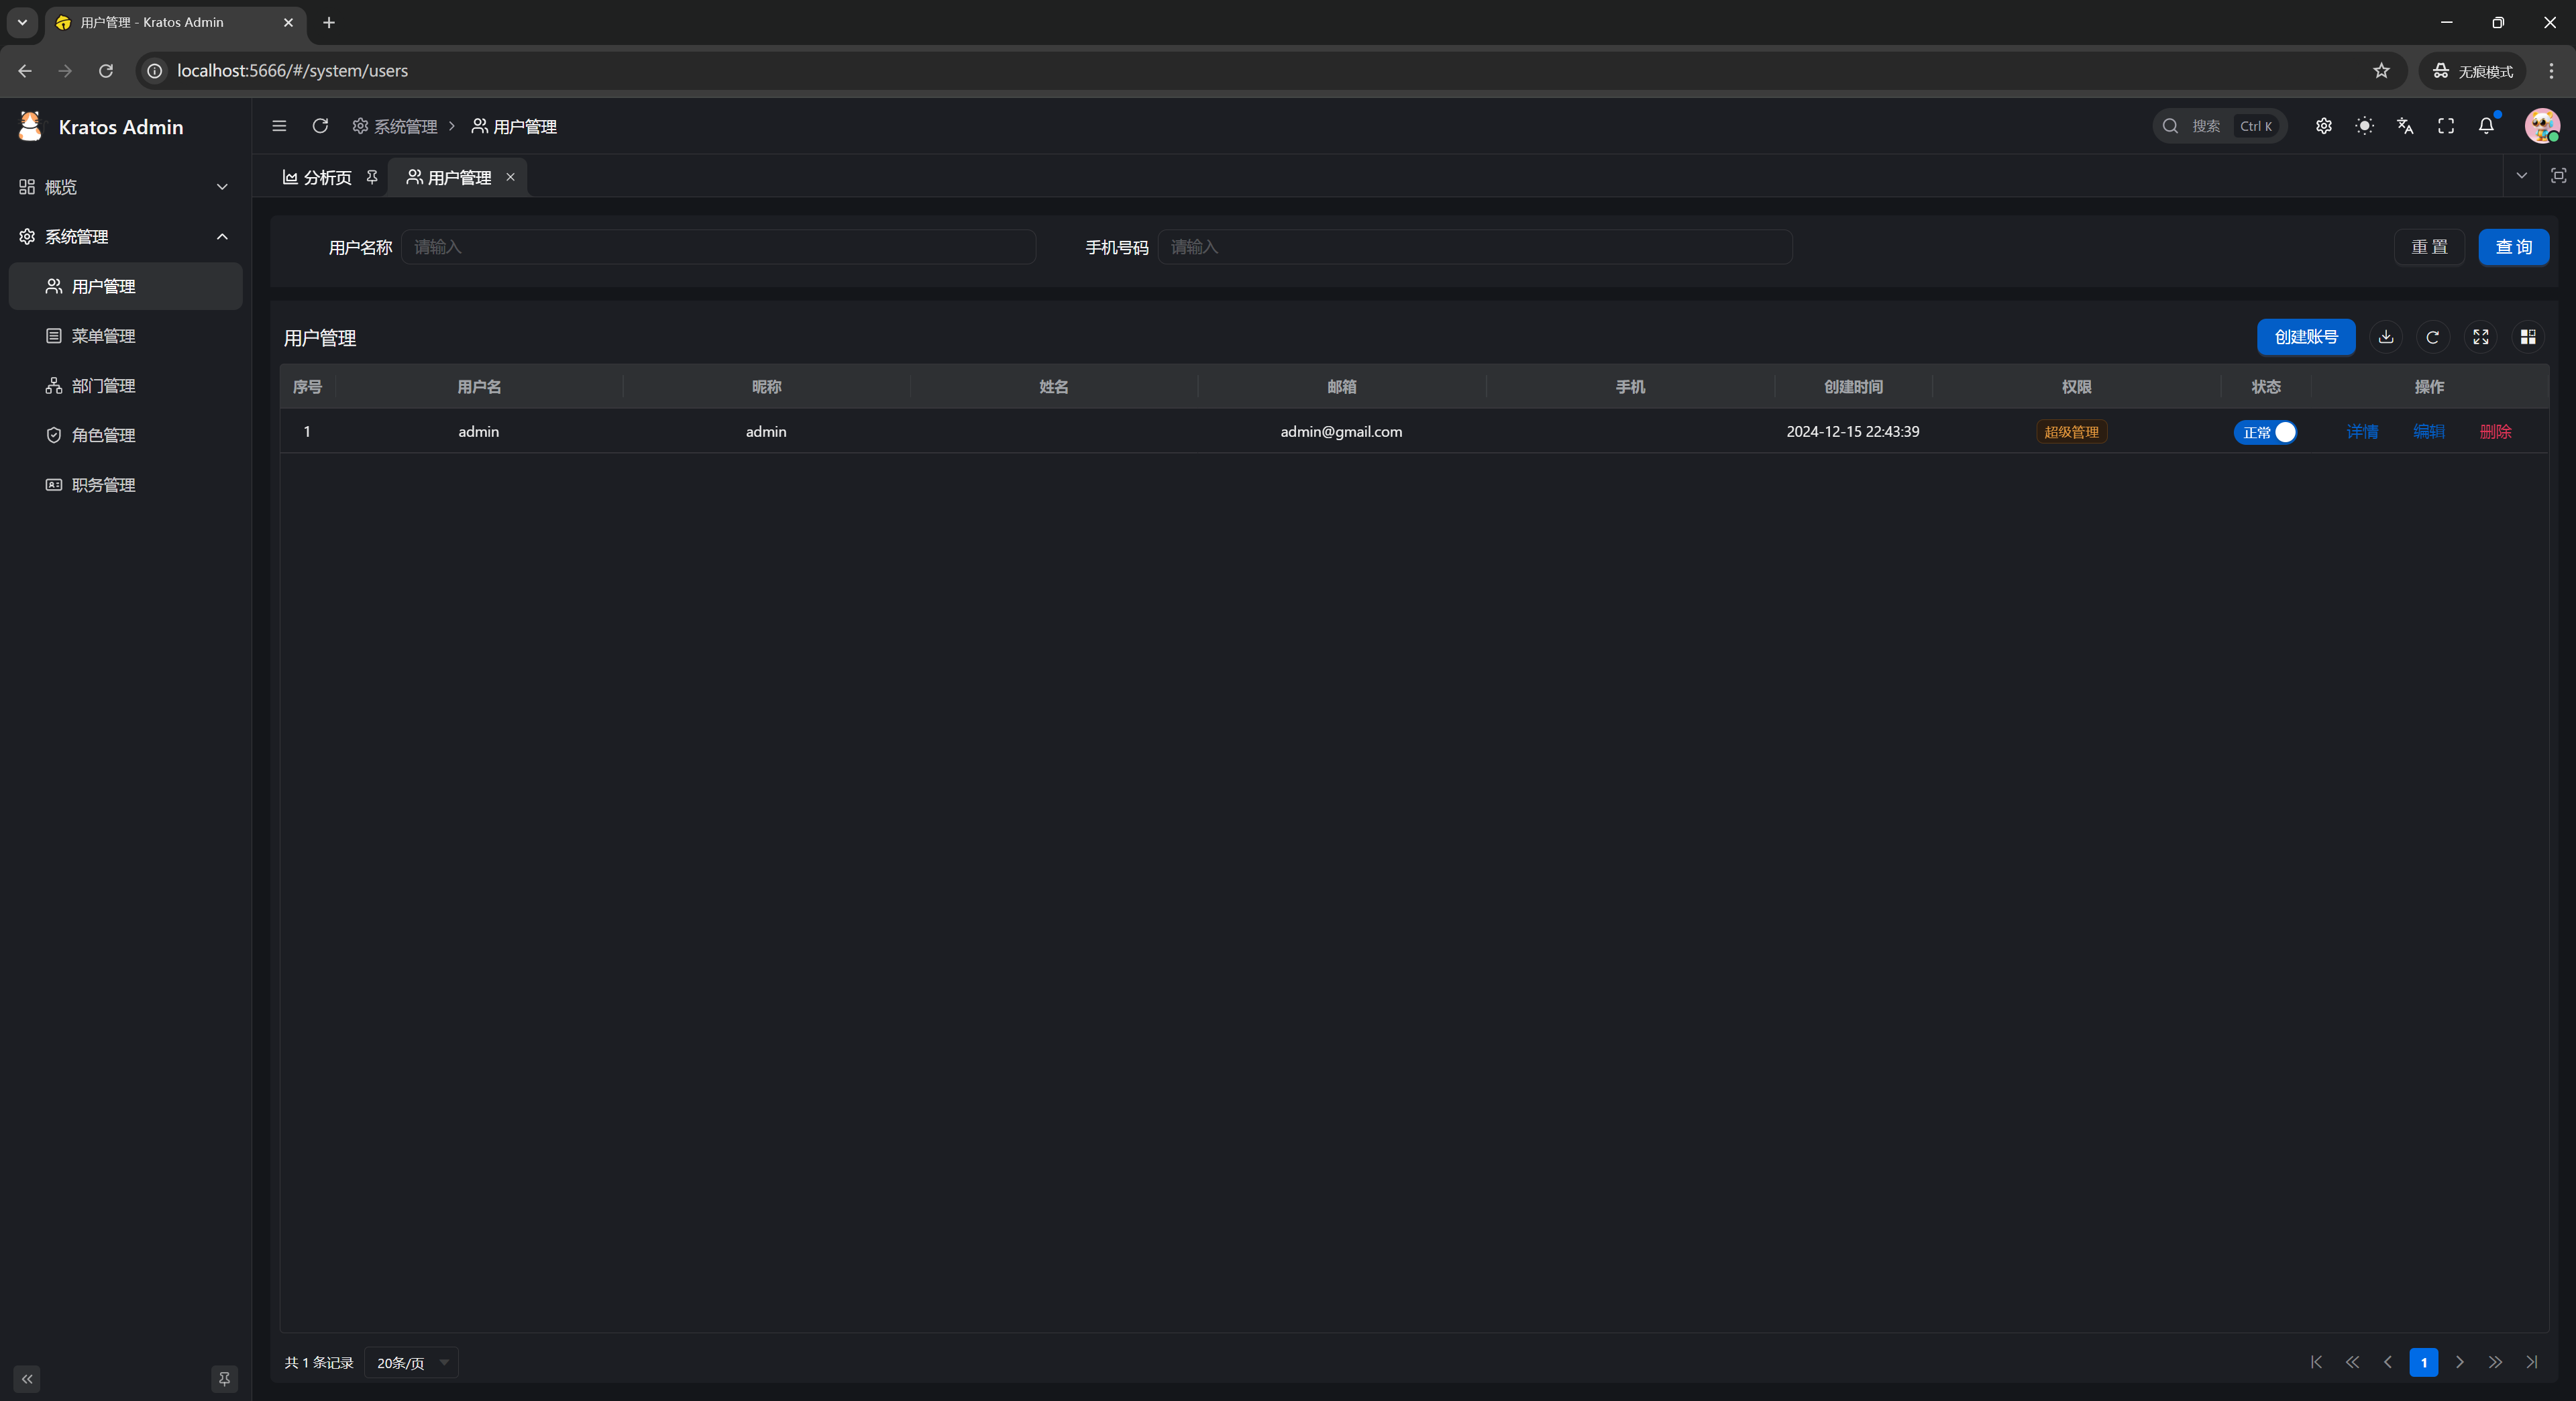Download table data via the download icon
The width and height of the screenshot is (2576, 1401).
[2386, 337]
